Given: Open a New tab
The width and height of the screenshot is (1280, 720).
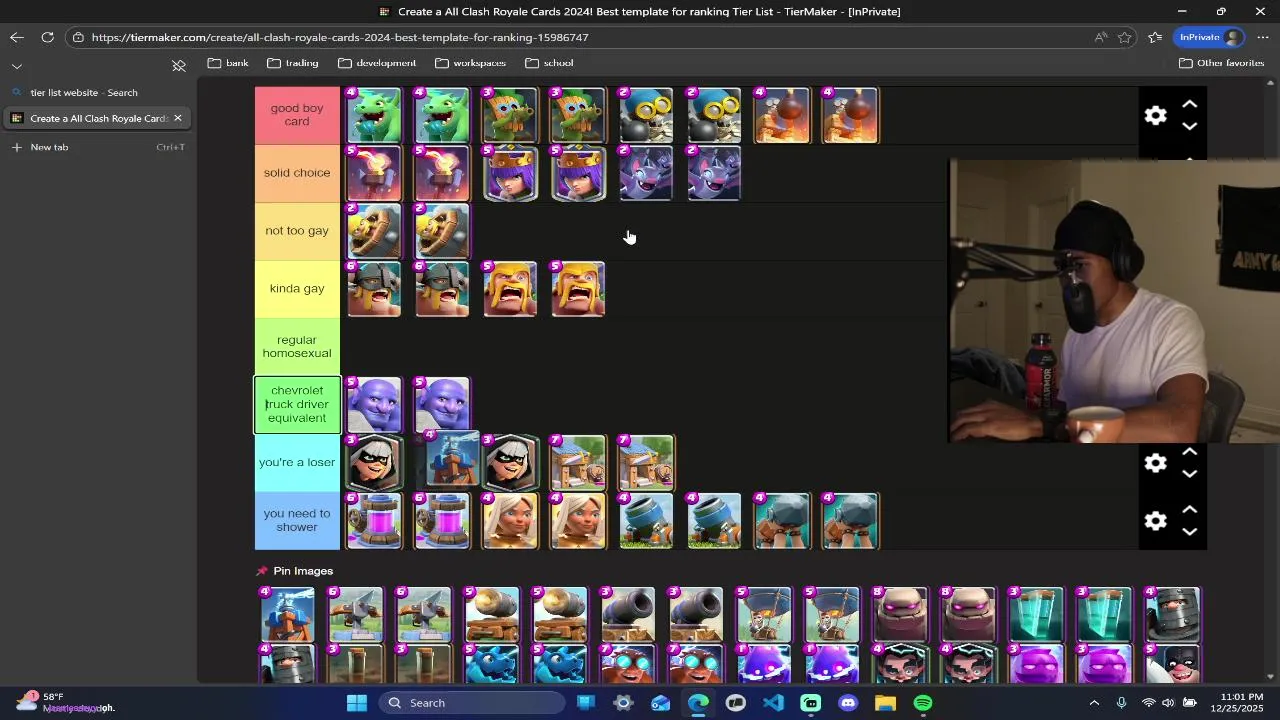Looking at the screenshot, I should (x=96, y=147).
